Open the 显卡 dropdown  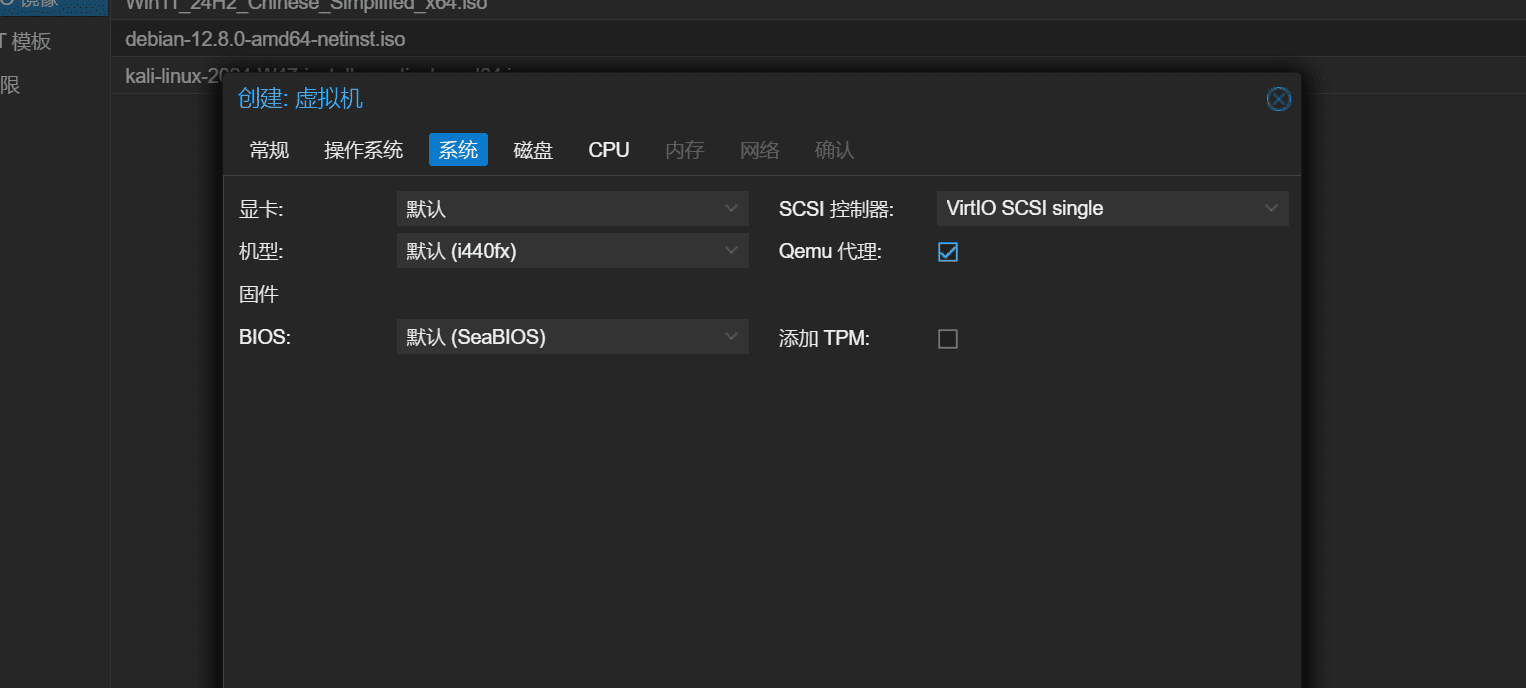(x=572, y=208)
